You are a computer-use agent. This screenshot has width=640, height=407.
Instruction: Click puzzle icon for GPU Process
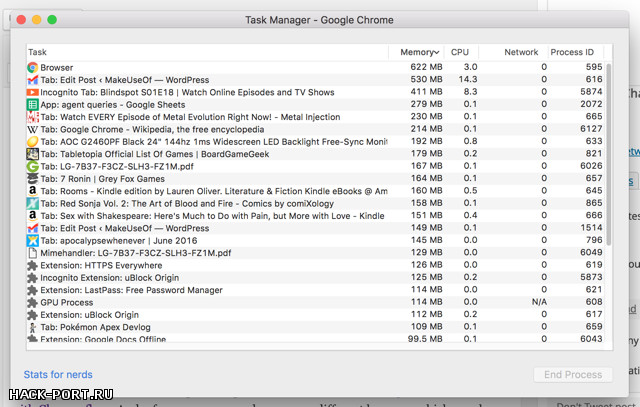click(x=32, y=302)
